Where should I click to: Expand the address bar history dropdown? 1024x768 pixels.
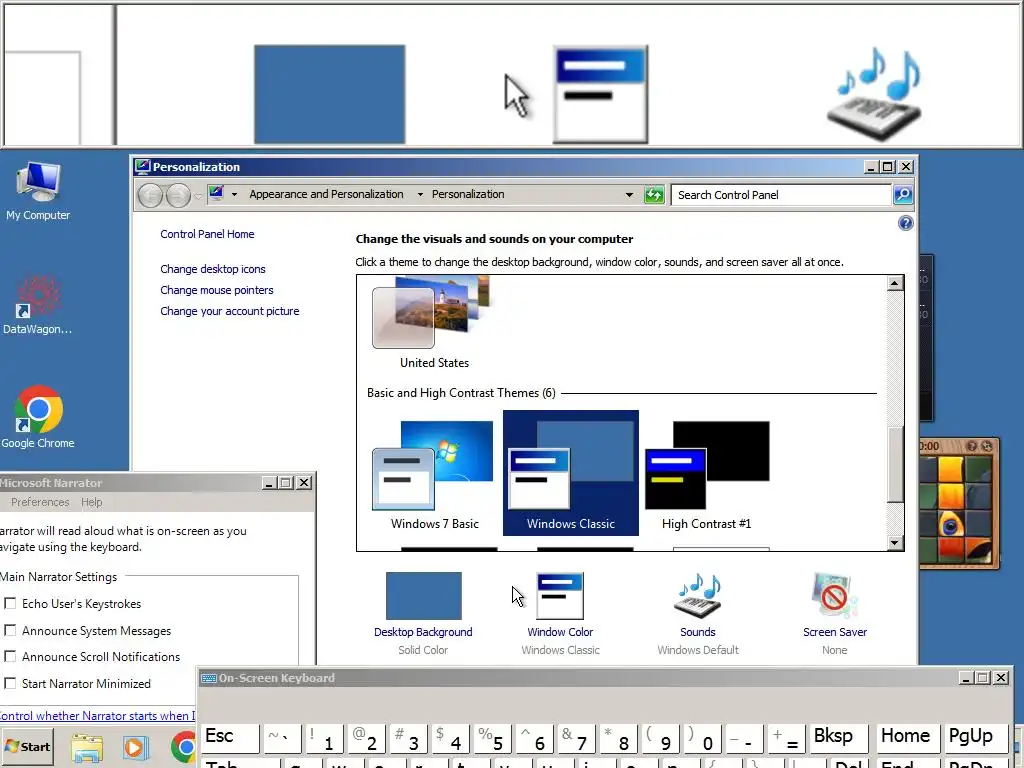[x=629, y=195]
